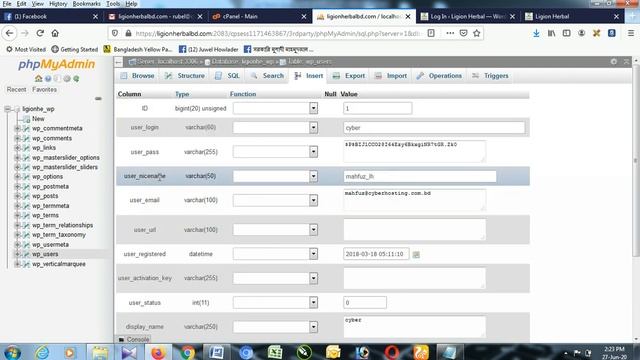Screen dimensions: 640x360
Task: Toggle the Firefox sidebar view
Action: 566,33
